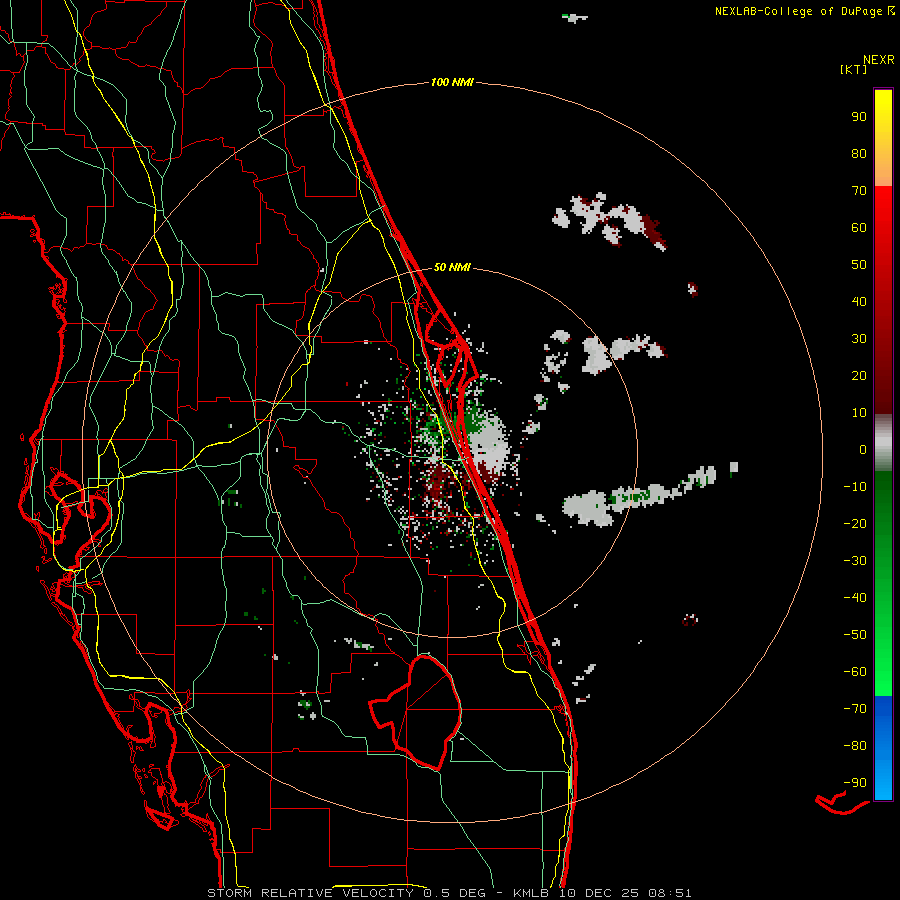Pick the -60 value on velocity scale
This screenshot has width=900, height=900.
(x=855, y=672)
